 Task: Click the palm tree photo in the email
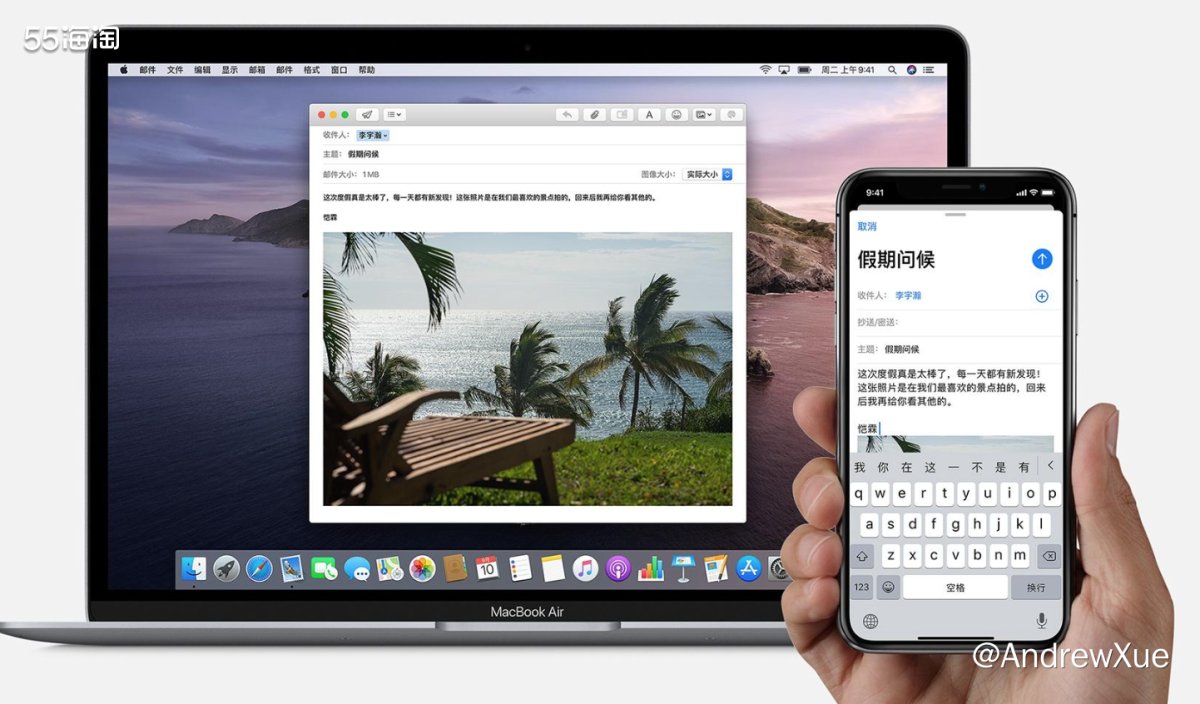(x=527, y=369)
